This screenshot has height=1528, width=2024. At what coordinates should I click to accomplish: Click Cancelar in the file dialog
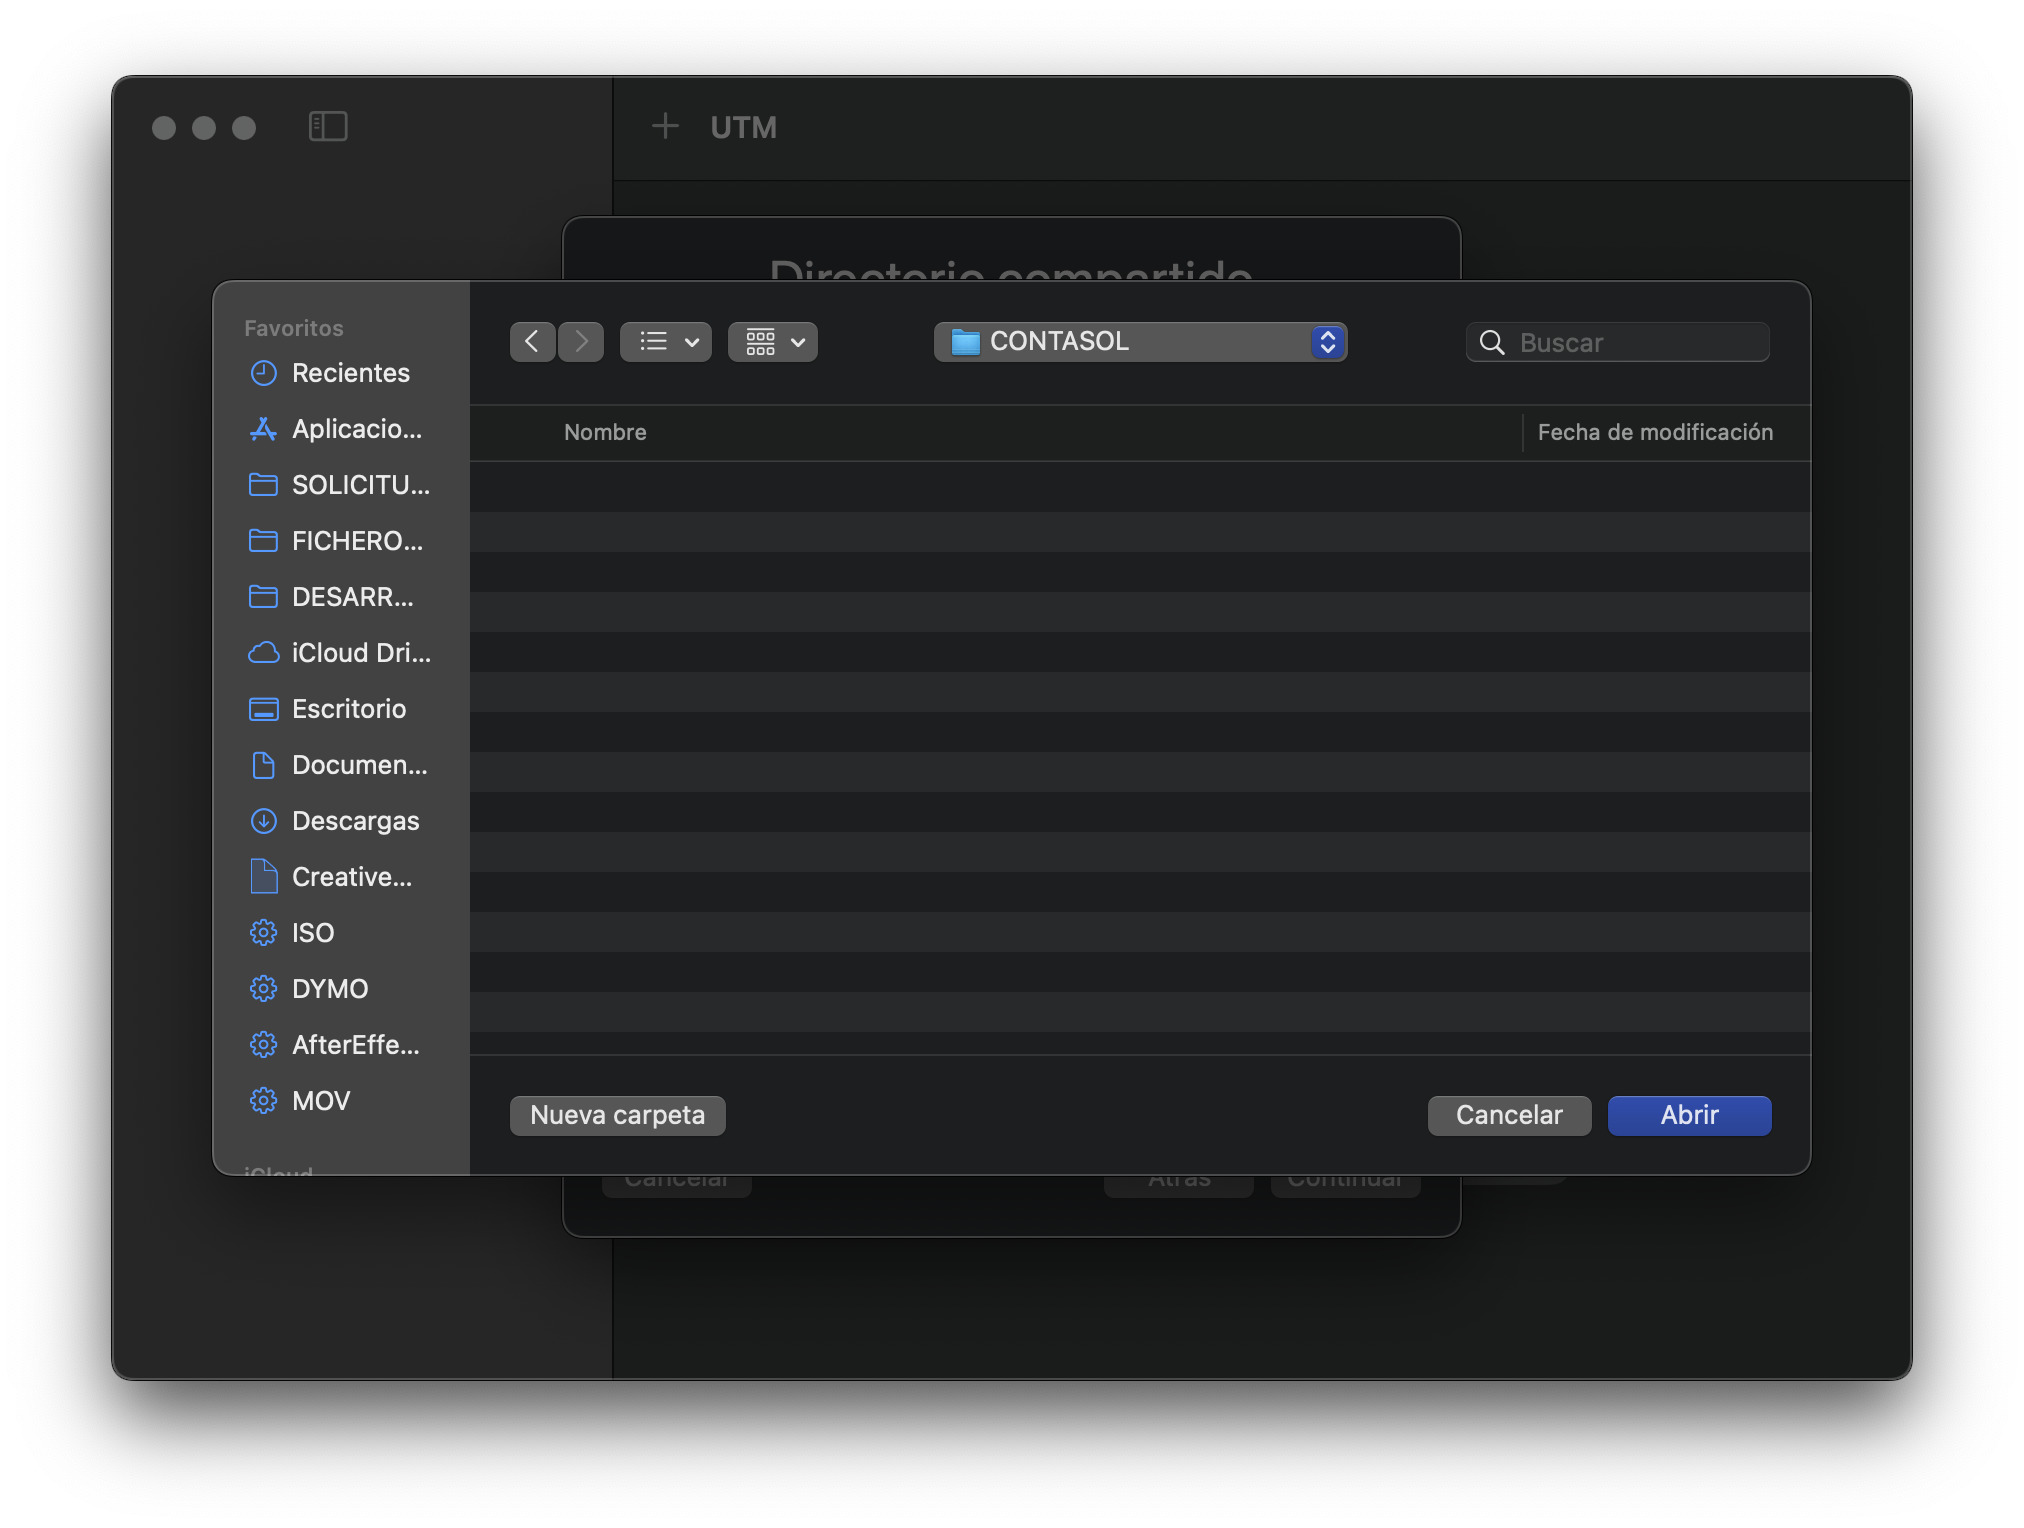tap(1509, 1115)
